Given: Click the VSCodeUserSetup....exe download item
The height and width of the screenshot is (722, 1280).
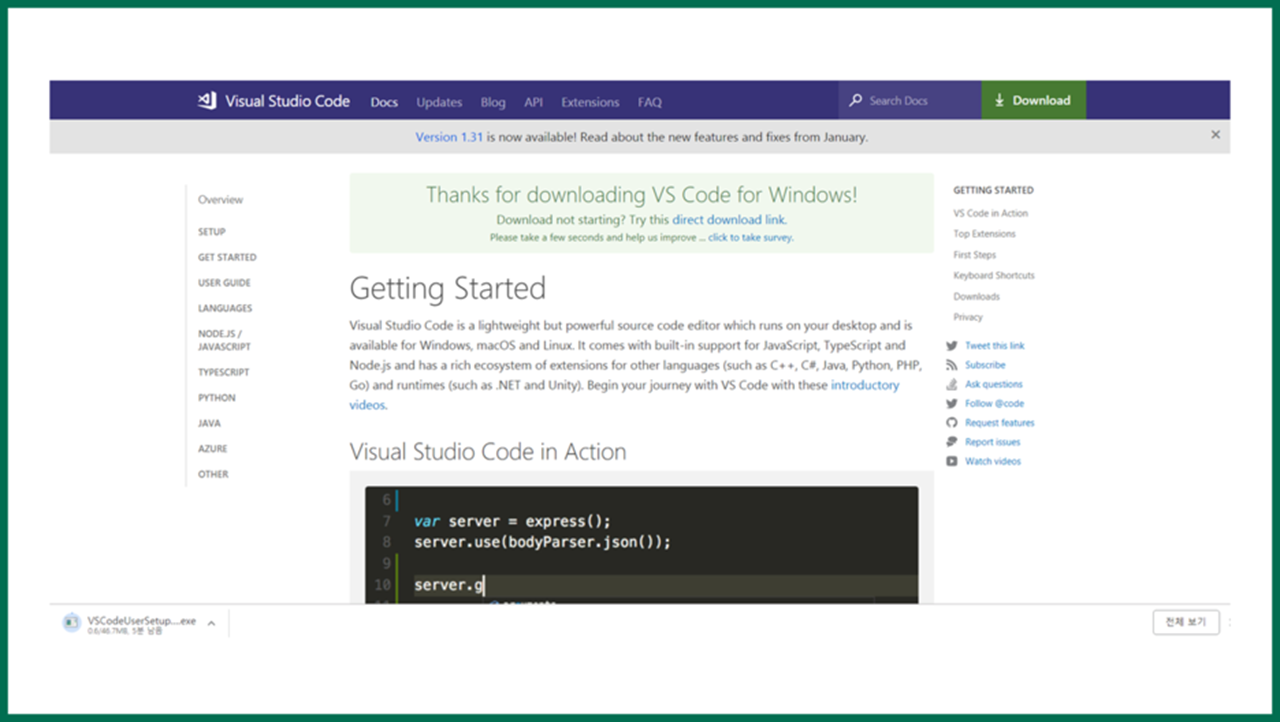Looking at the screenshot, I should (x=141, y=624).
